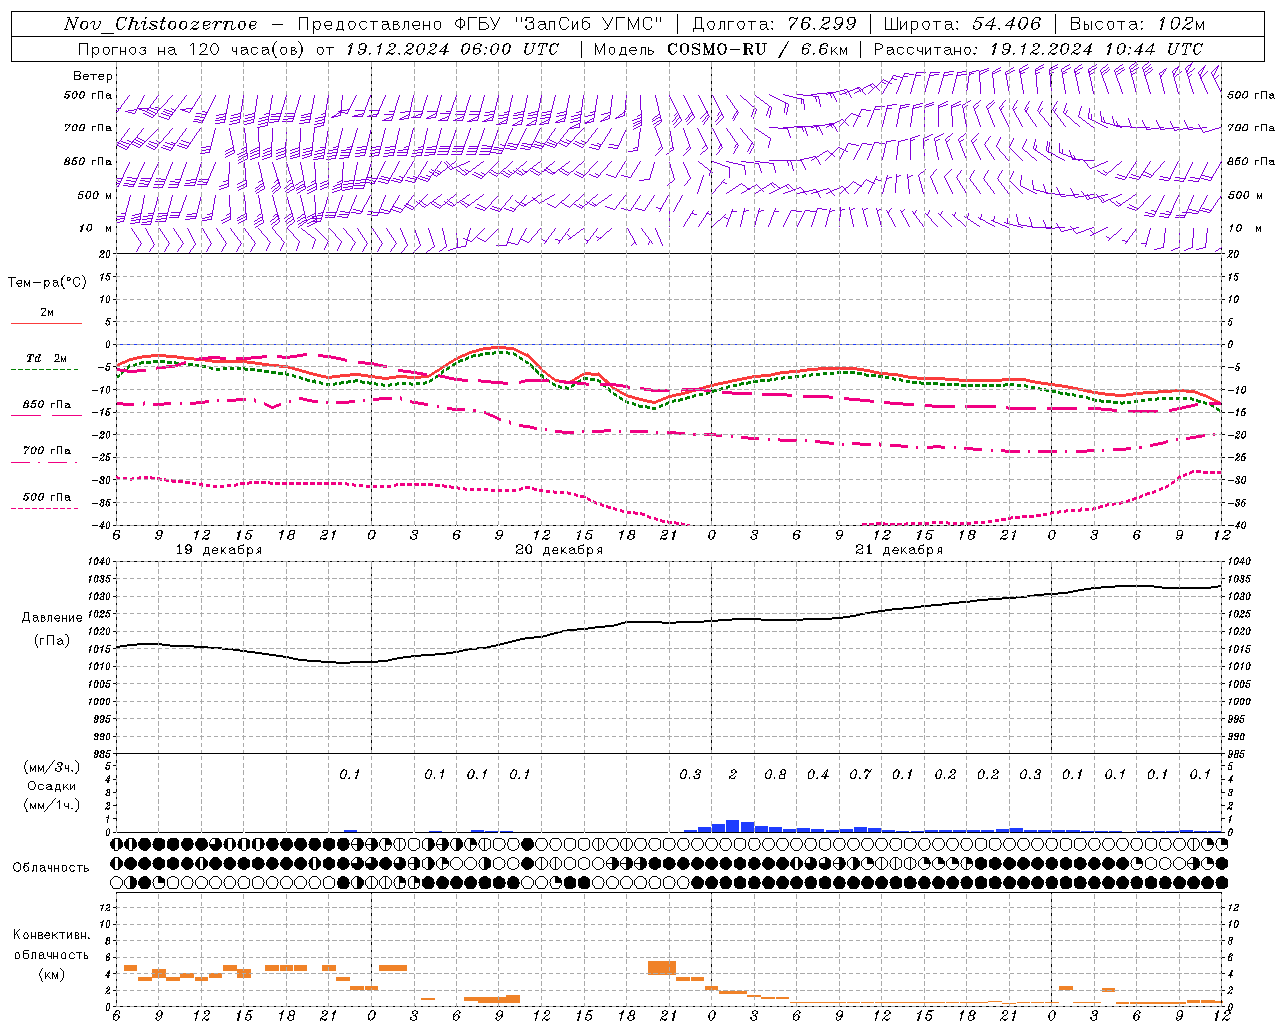Click the 21 декабря date label
Image resolution: width=1280 pixels, height=1024 pixels.
899,550
